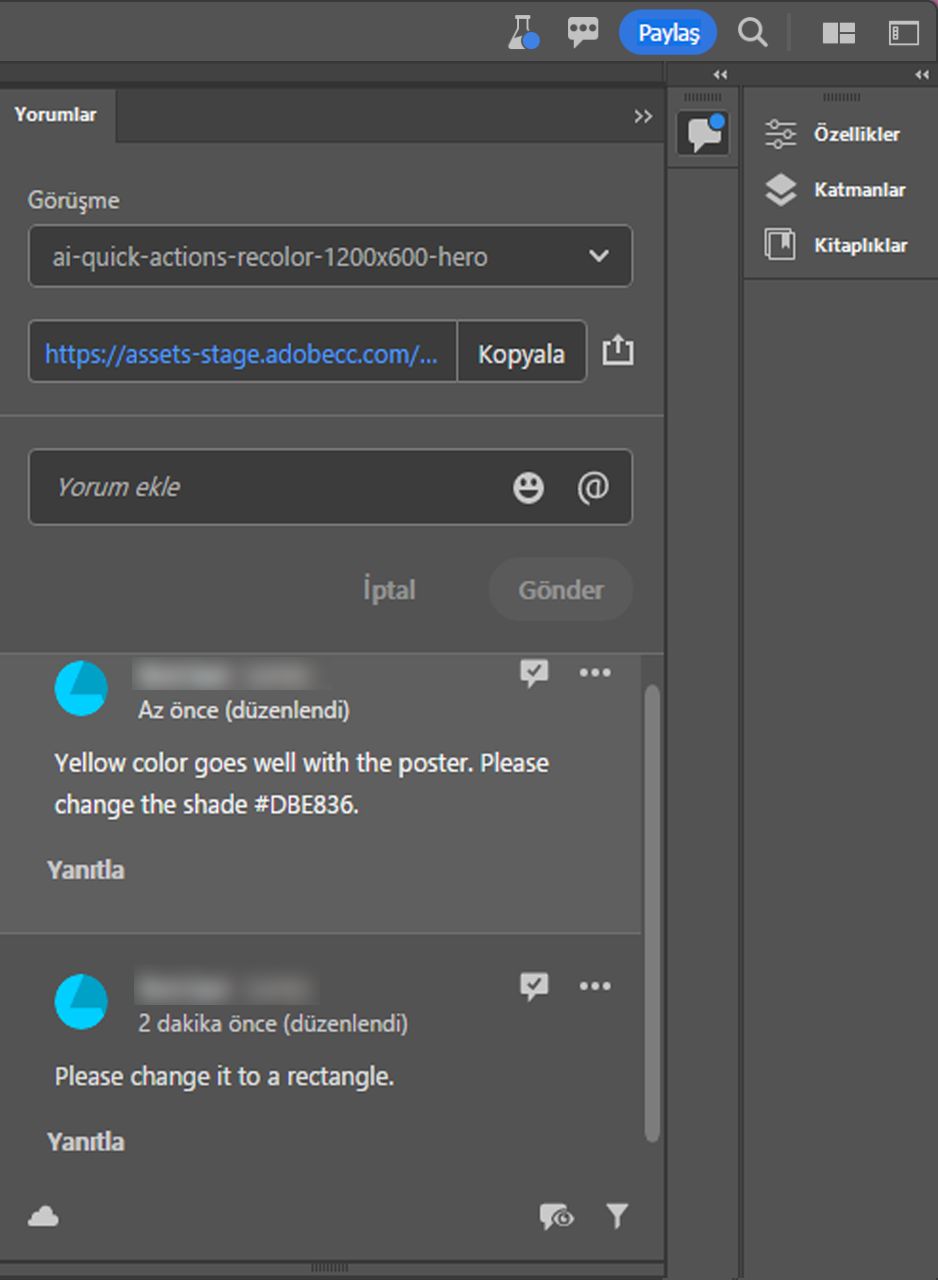Click the Search icon in the top bar
Screen dimensions: 938x1280
point(752,32)
